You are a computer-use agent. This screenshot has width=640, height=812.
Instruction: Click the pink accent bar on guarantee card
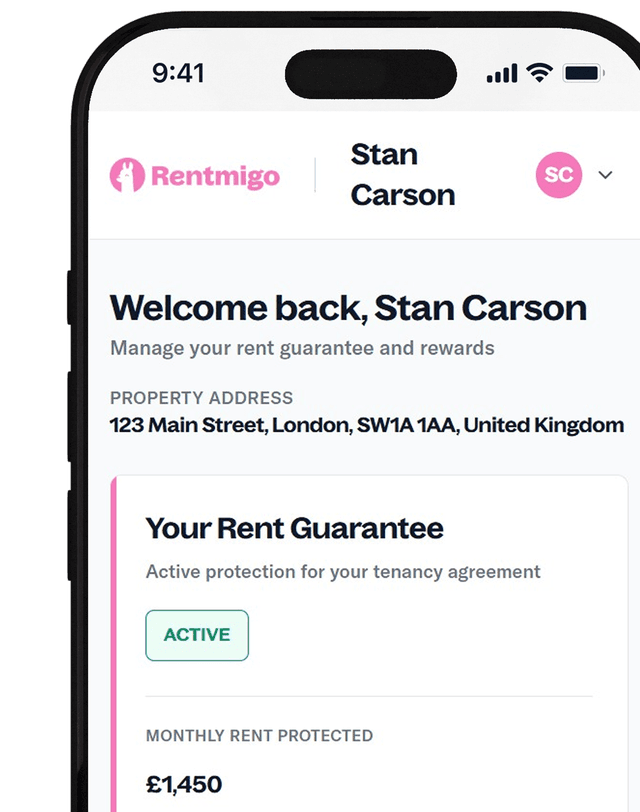coord(113,644)
